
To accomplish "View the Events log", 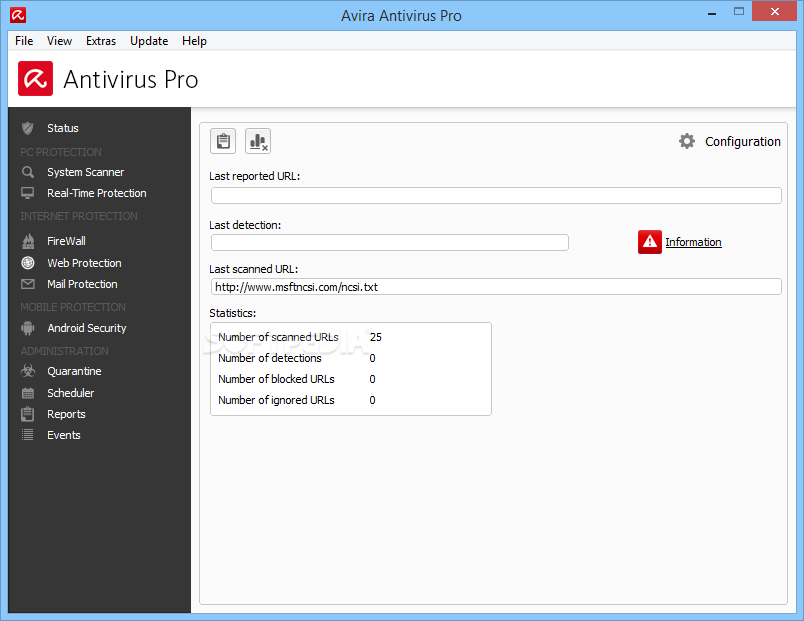I will click(x=64, y=435).
